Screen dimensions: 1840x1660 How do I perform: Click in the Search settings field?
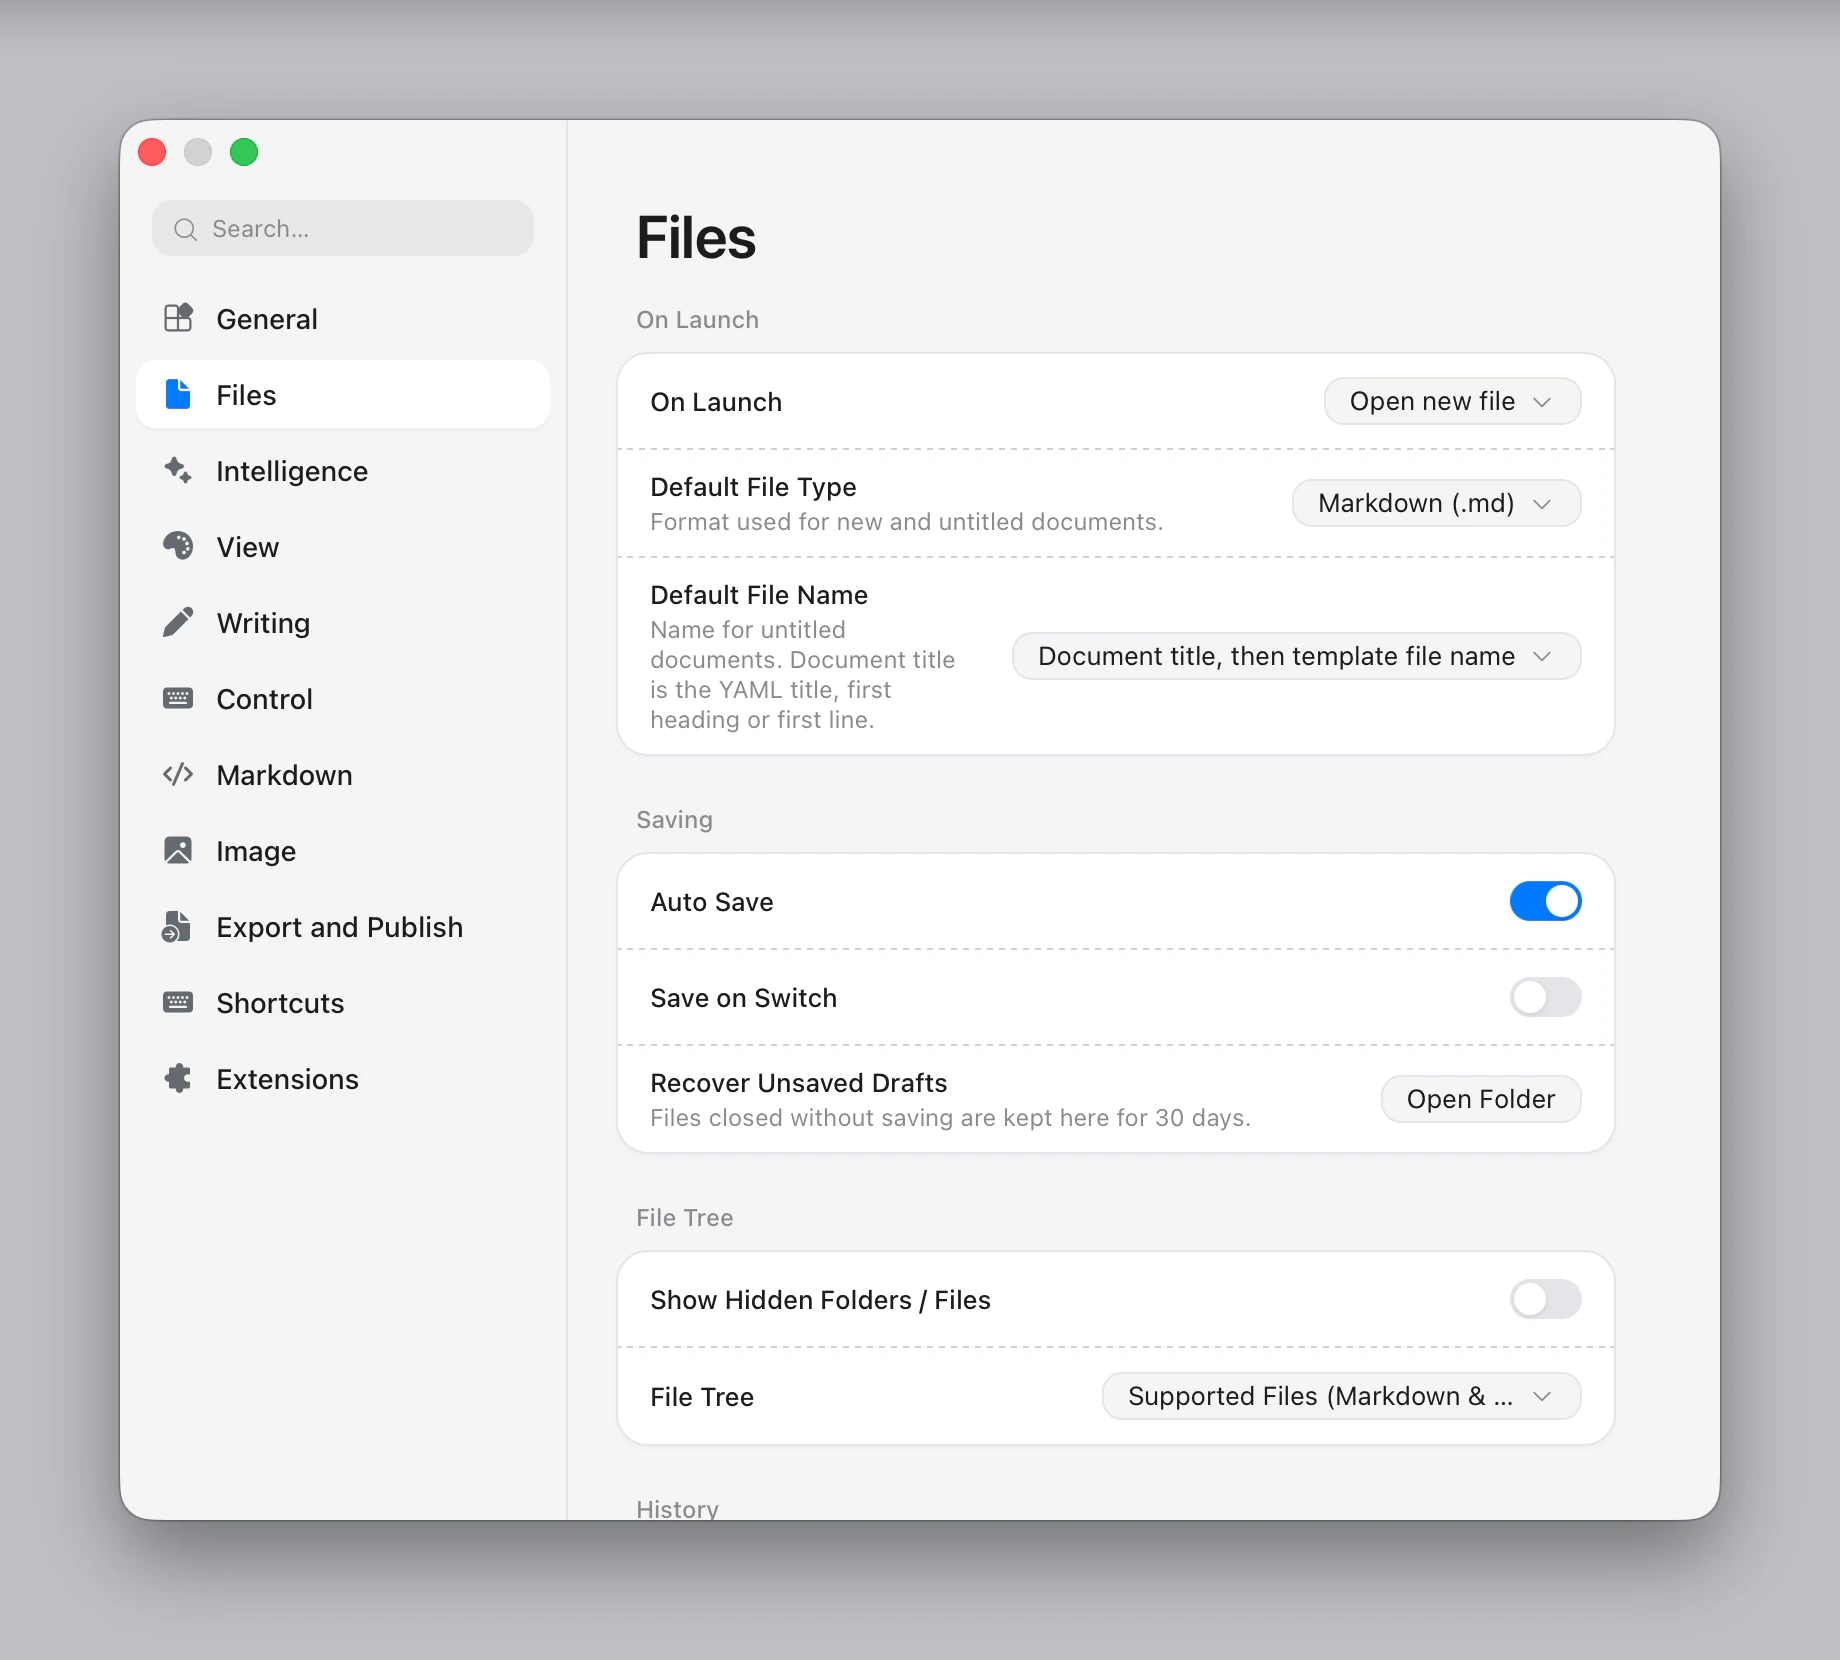point(343,228)
